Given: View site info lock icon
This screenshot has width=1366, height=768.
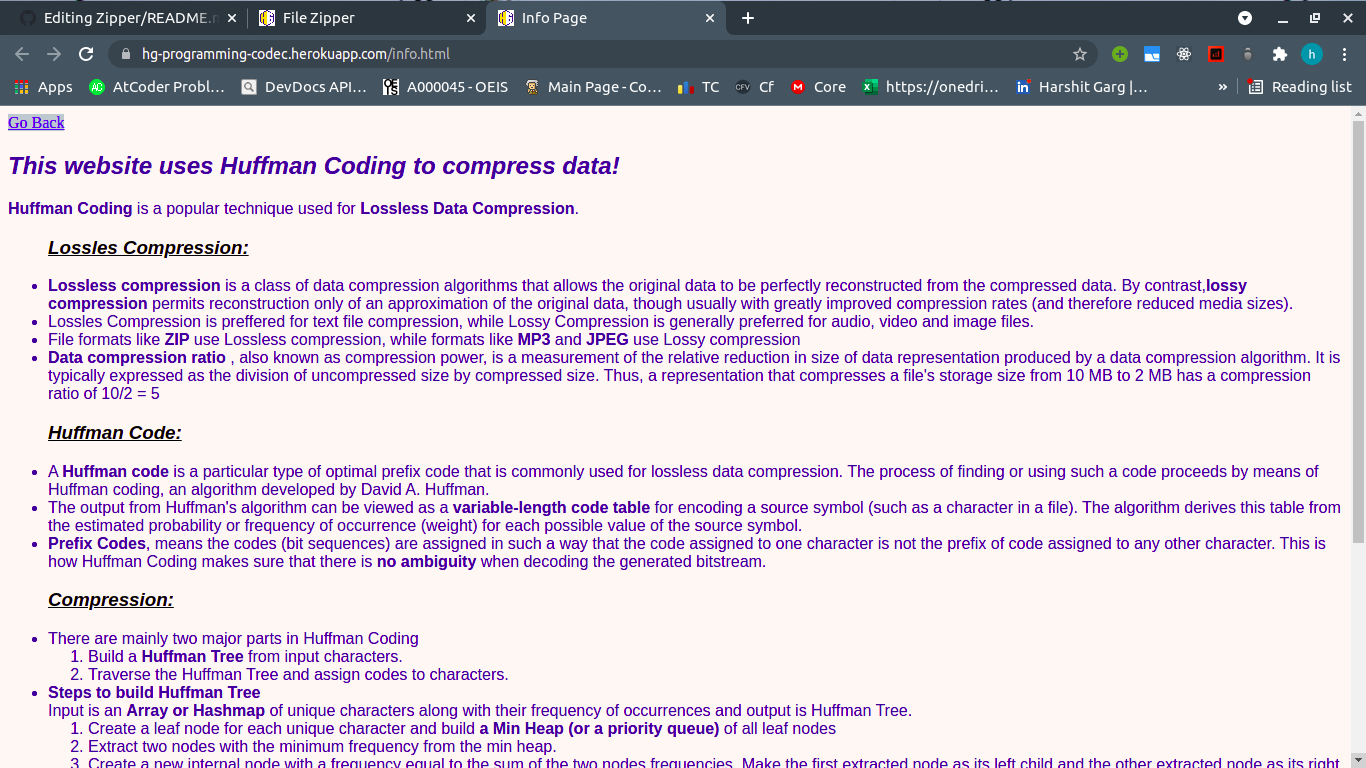Looking at the screenshot, I should 126,54.
